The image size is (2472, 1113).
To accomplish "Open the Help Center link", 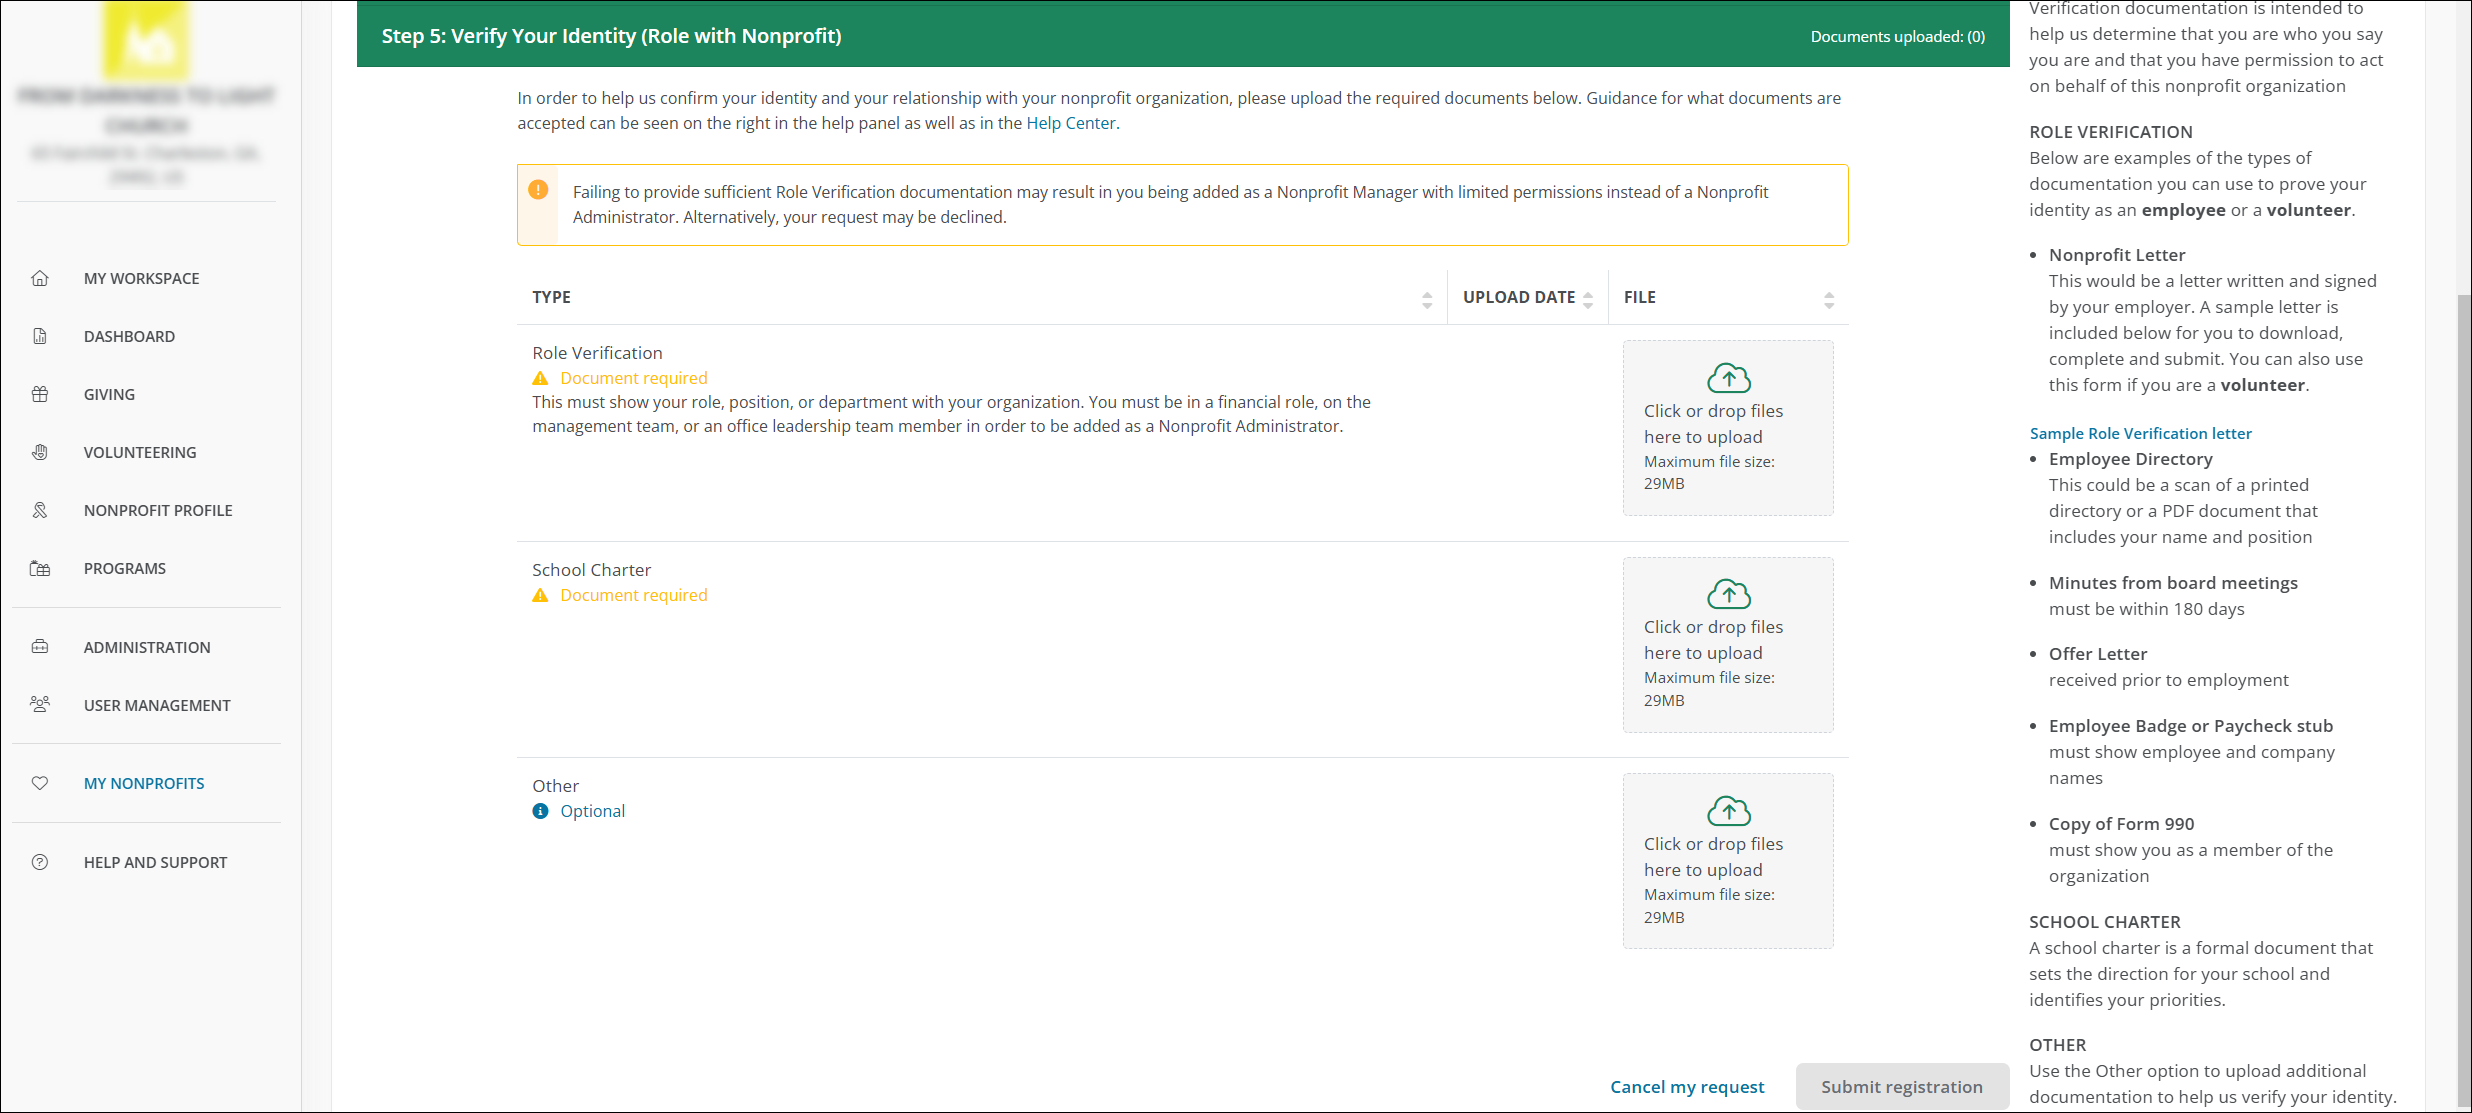I will pyautogui.click(x=1070, y=123).
